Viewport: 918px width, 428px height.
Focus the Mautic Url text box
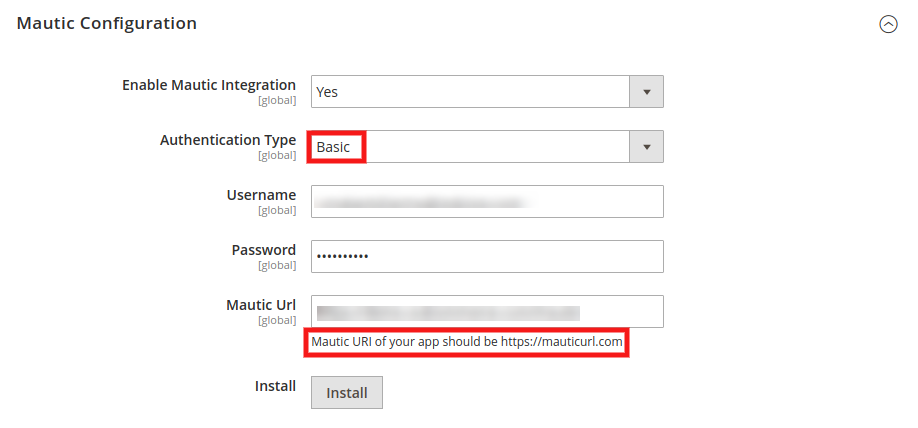pos(487,312)
